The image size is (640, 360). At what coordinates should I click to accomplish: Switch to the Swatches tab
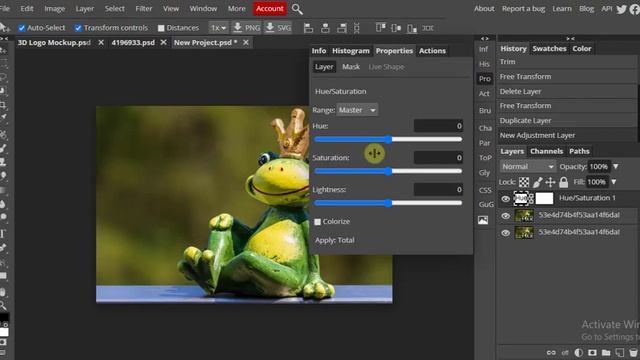(549, 49)
